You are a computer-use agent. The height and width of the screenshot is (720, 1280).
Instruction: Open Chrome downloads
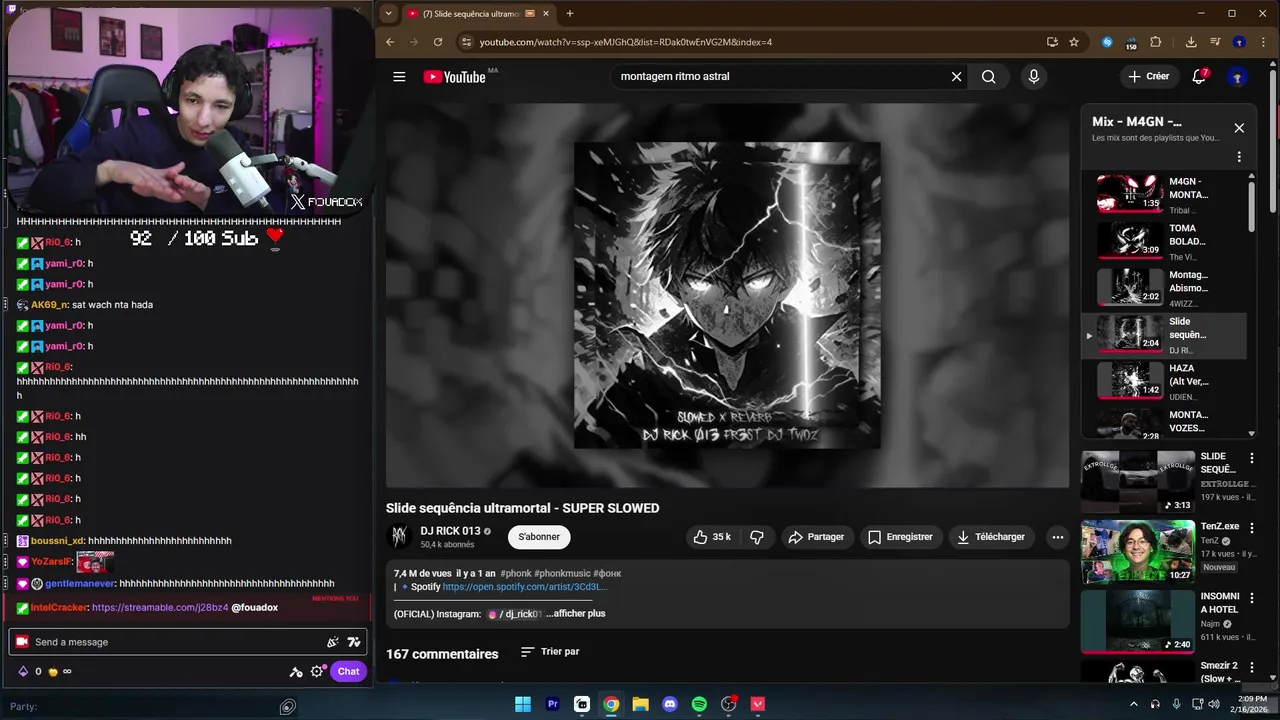(x=1191, y=42)
